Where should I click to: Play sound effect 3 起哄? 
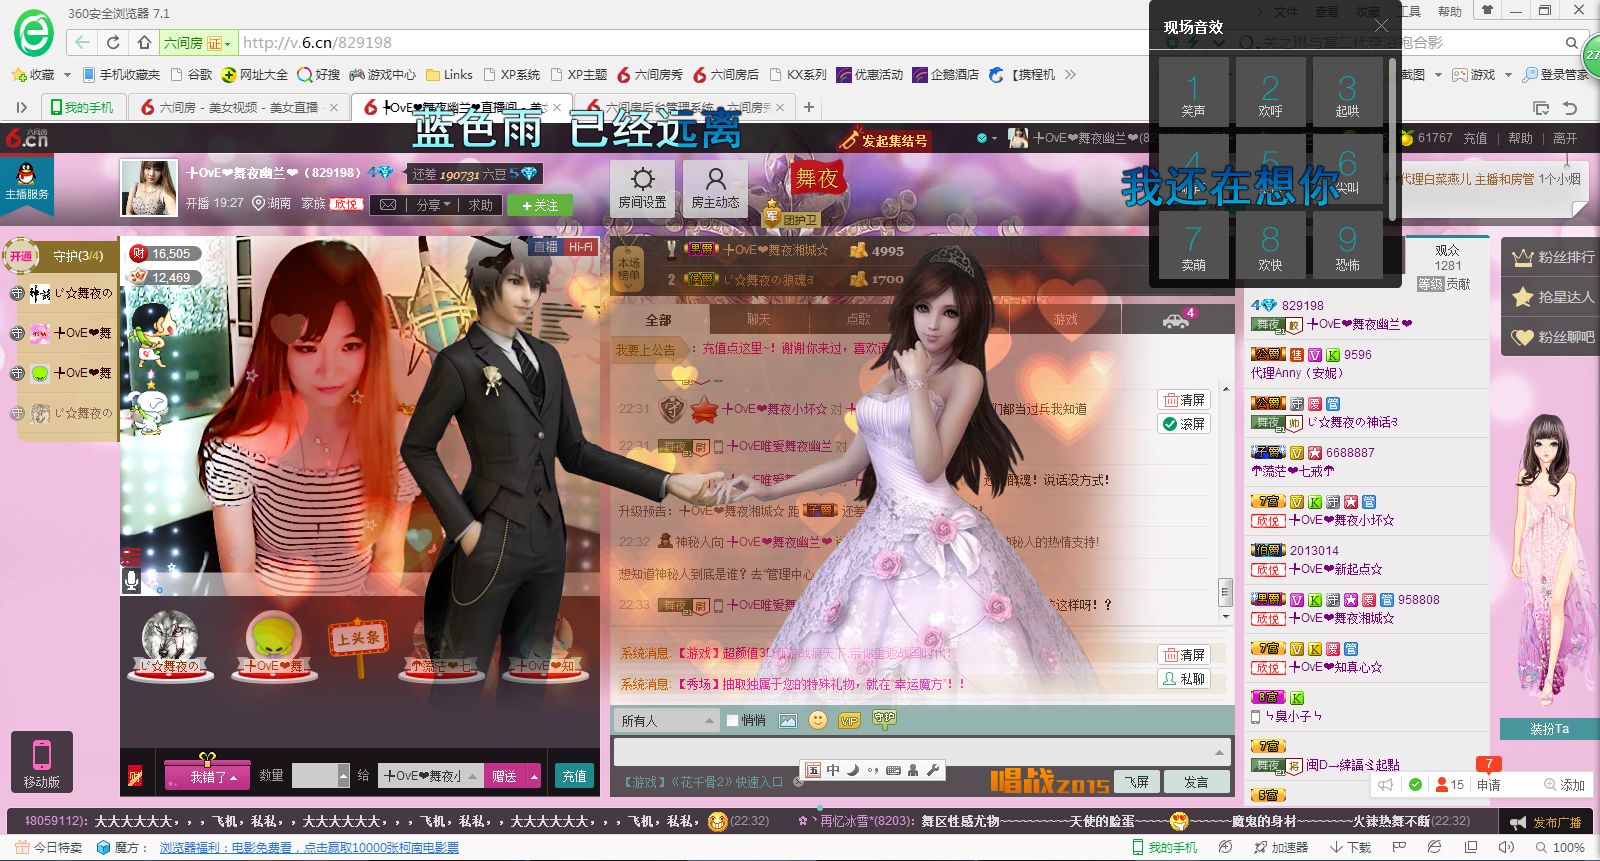(1347, 94)
